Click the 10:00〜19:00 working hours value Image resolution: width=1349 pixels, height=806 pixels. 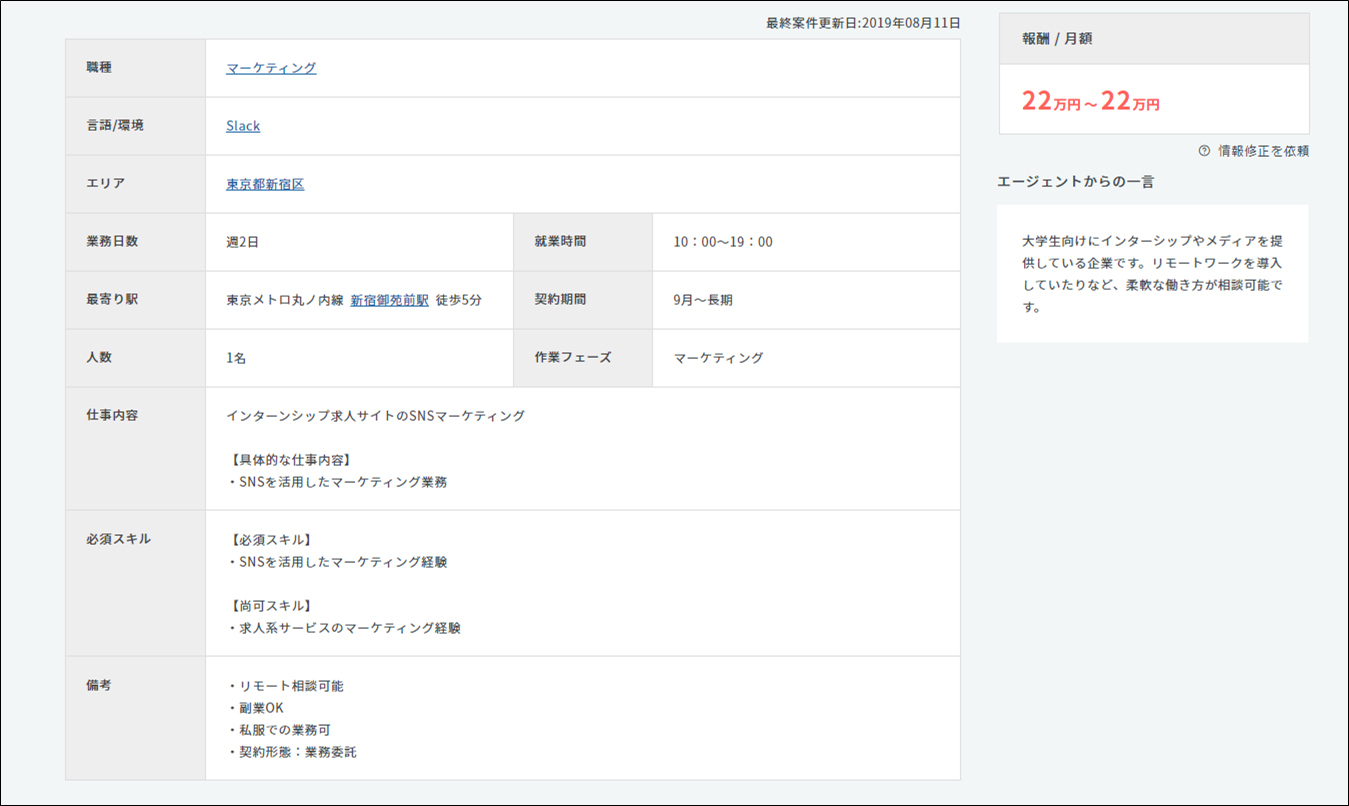pyautogui.click(x=722, y=242)
